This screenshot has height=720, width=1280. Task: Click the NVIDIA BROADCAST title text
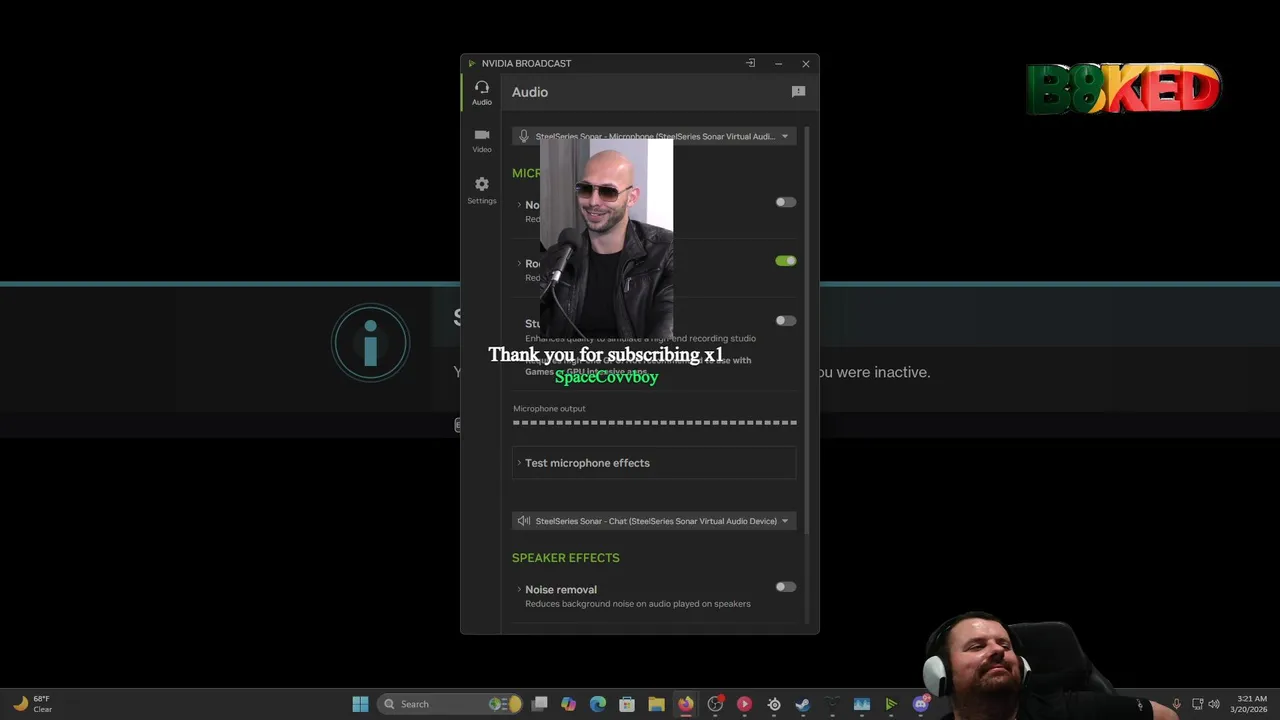526,63
